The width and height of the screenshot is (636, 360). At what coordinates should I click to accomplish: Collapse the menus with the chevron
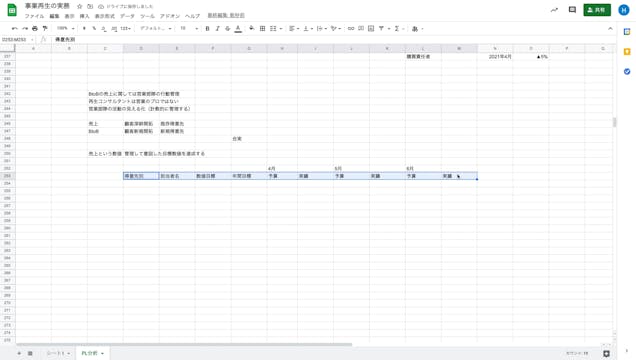click(610, 28)
